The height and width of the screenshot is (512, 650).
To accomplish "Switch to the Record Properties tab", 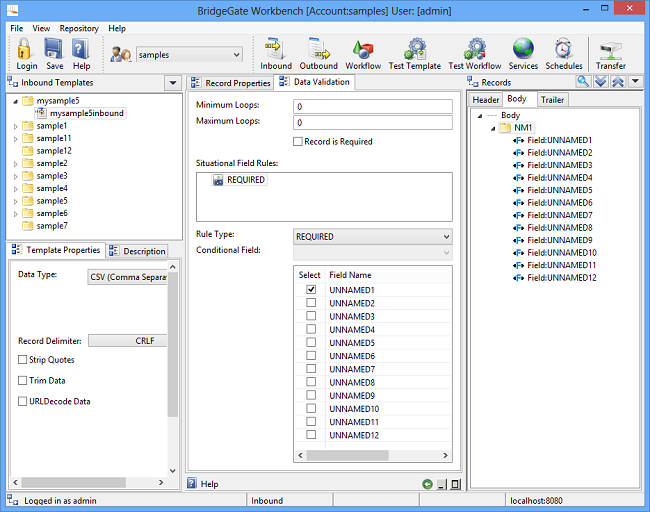I will pos(230,83).
